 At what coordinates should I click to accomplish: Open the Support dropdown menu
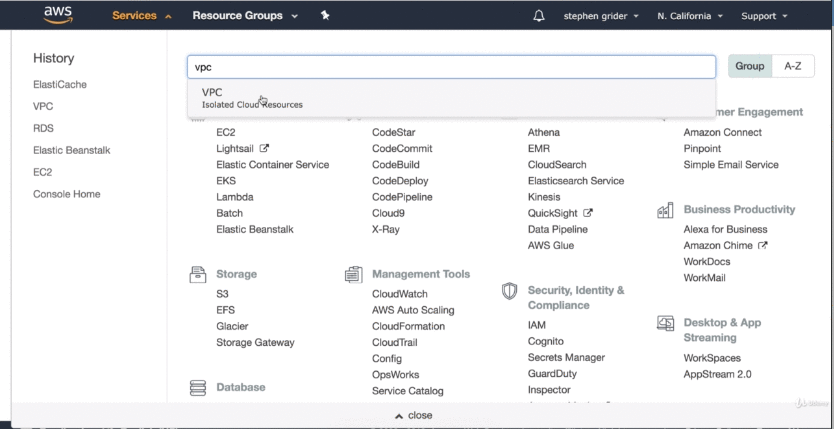[764, 16]
